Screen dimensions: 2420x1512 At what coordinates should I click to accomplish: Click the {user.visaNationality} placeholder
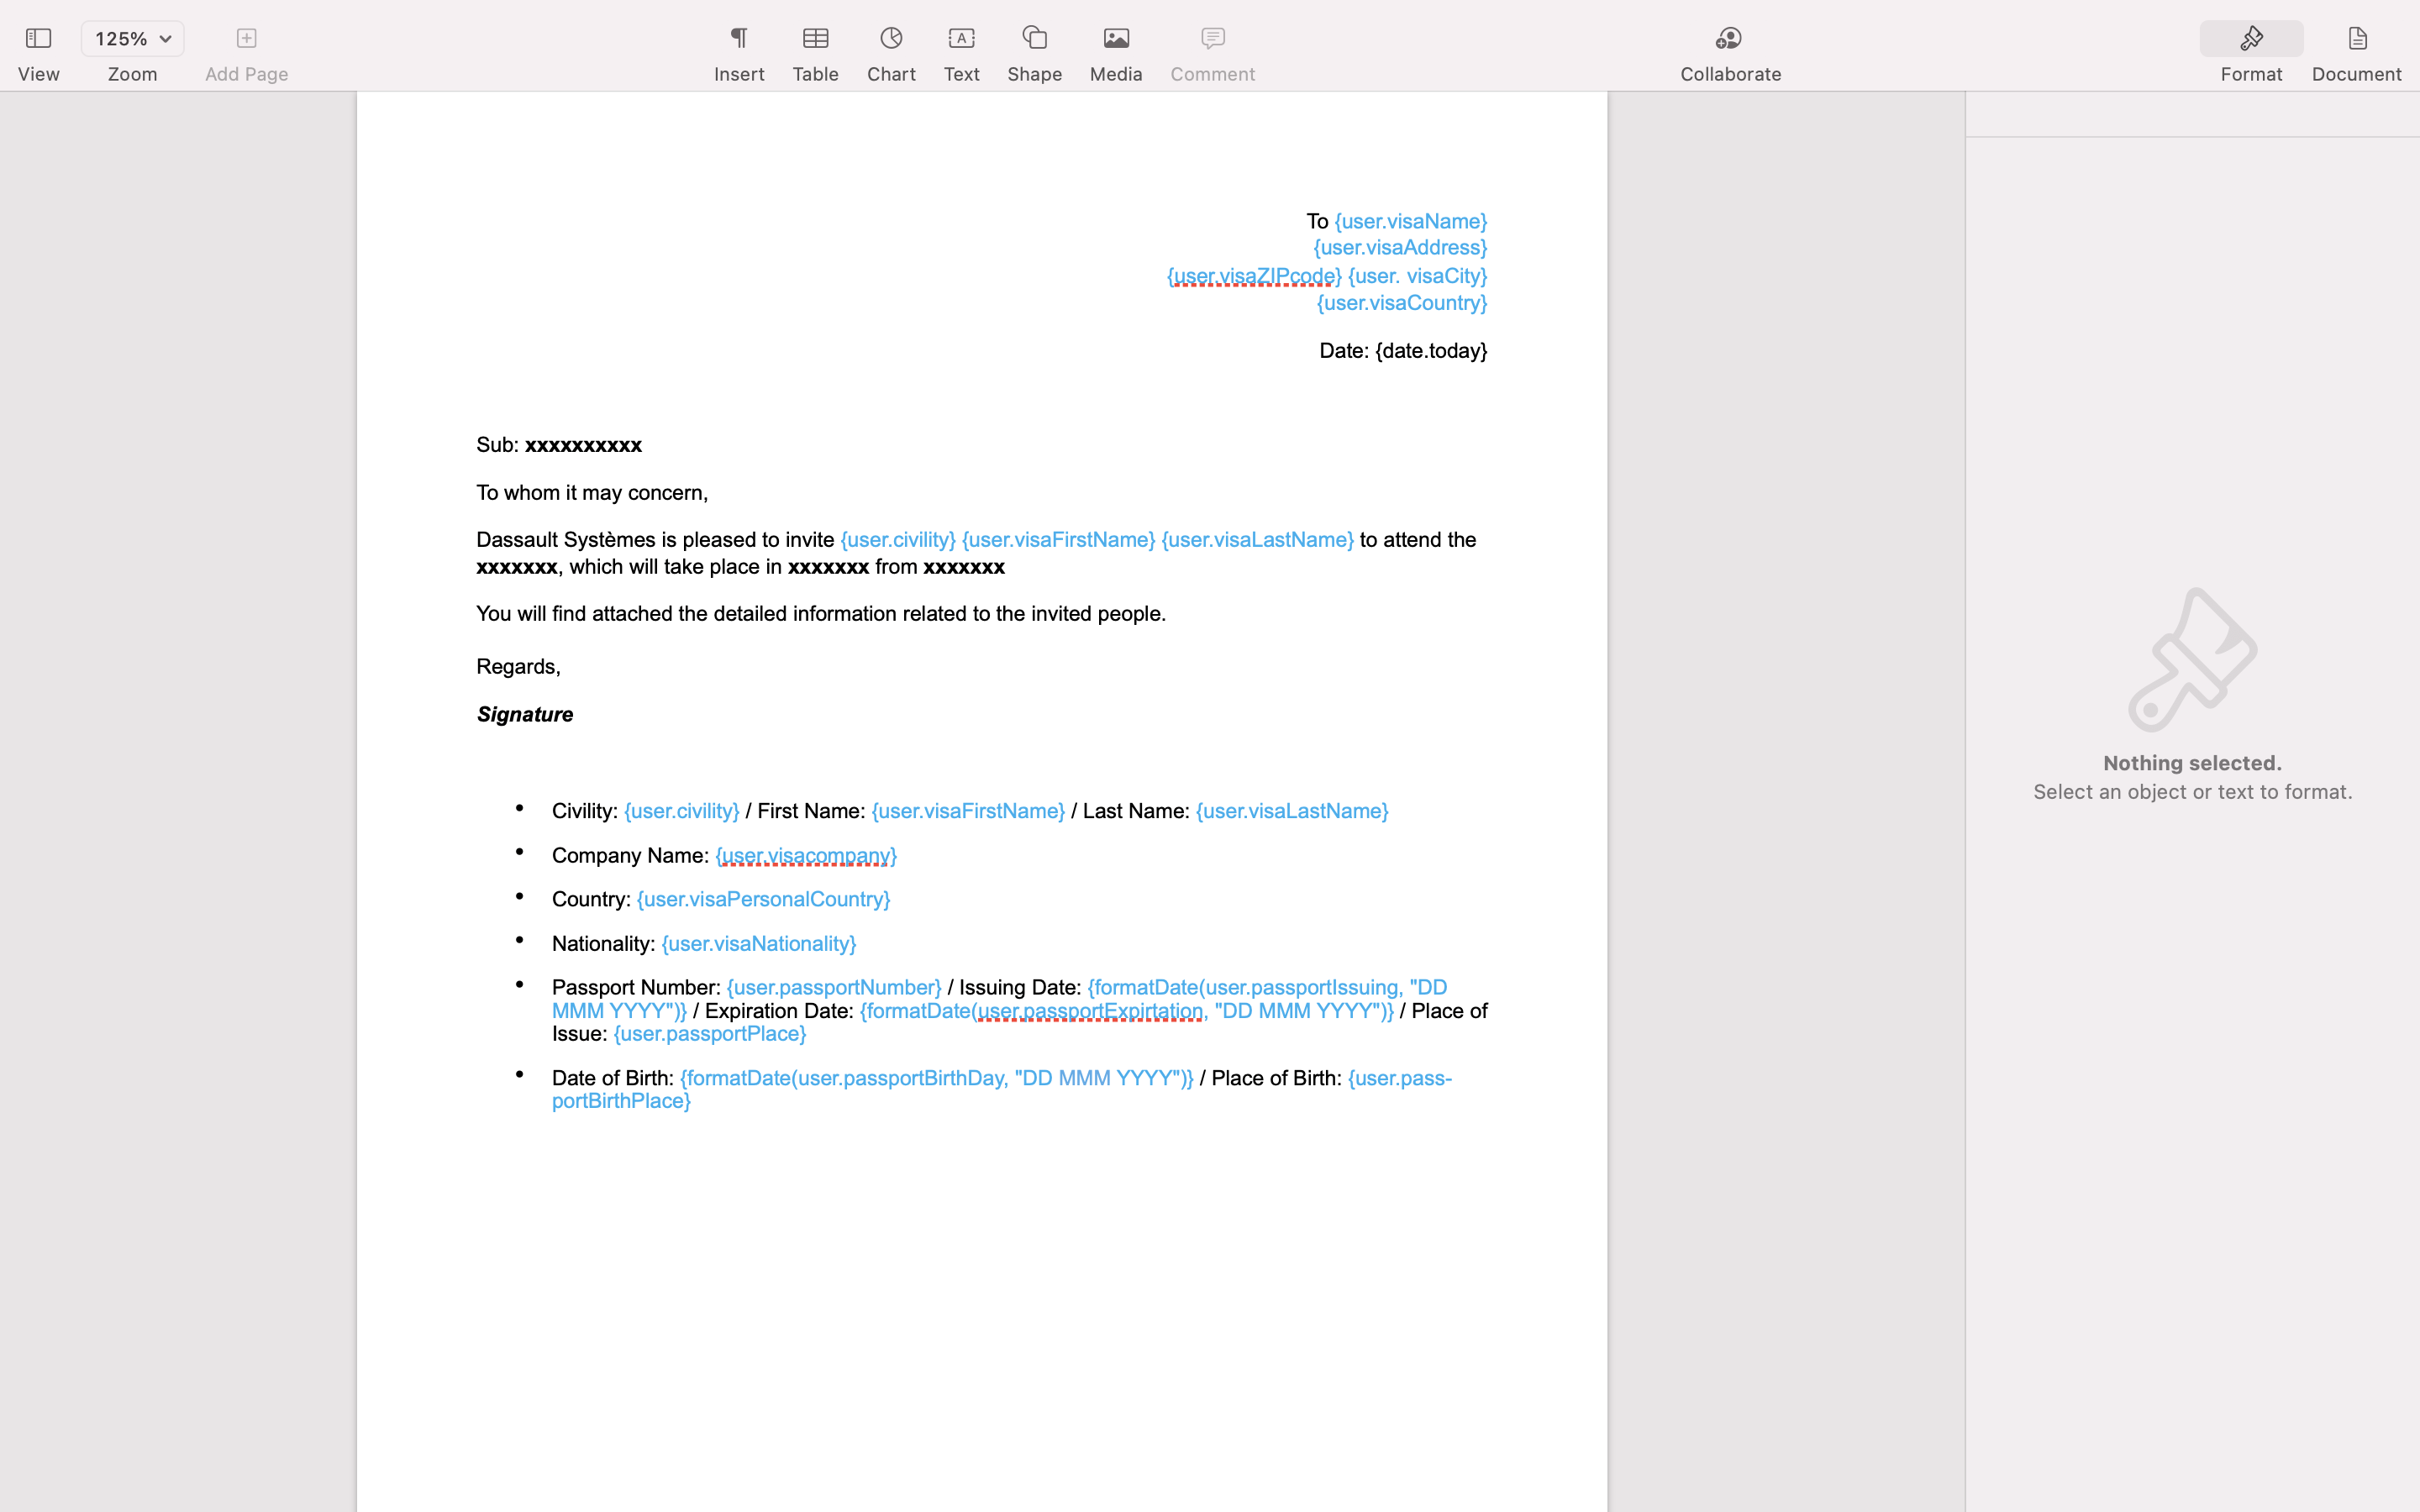pos(758,944)
